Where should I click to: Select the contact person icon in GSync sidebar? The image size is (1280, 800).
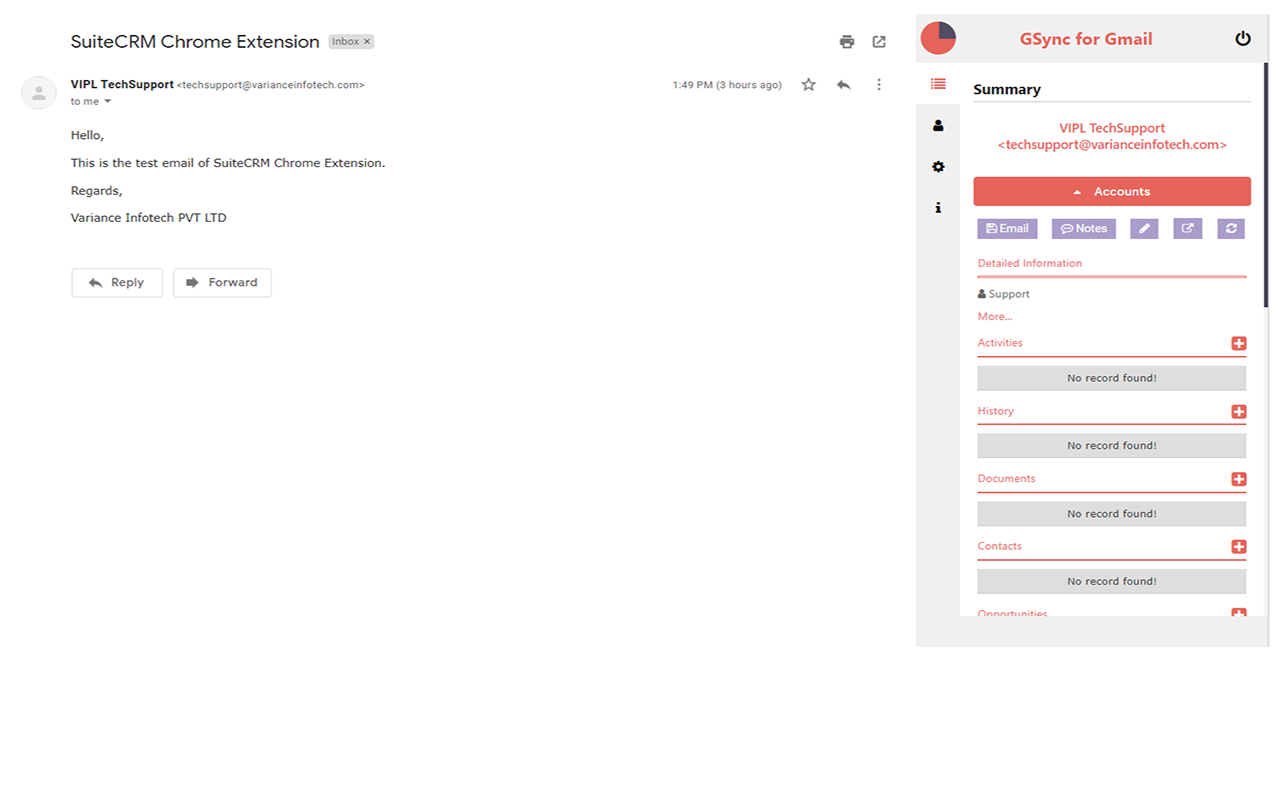[938, 125]
